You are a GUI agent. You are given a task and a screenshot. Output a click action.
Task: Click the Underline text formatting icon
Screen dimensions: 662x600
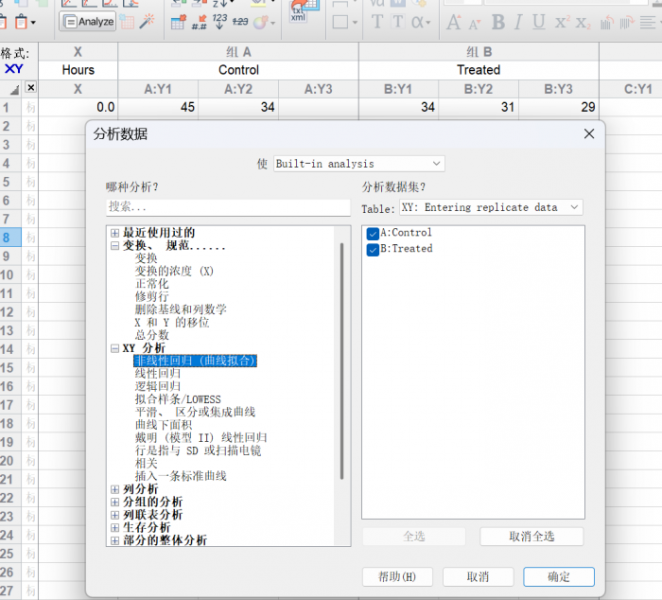click(540, 22)
